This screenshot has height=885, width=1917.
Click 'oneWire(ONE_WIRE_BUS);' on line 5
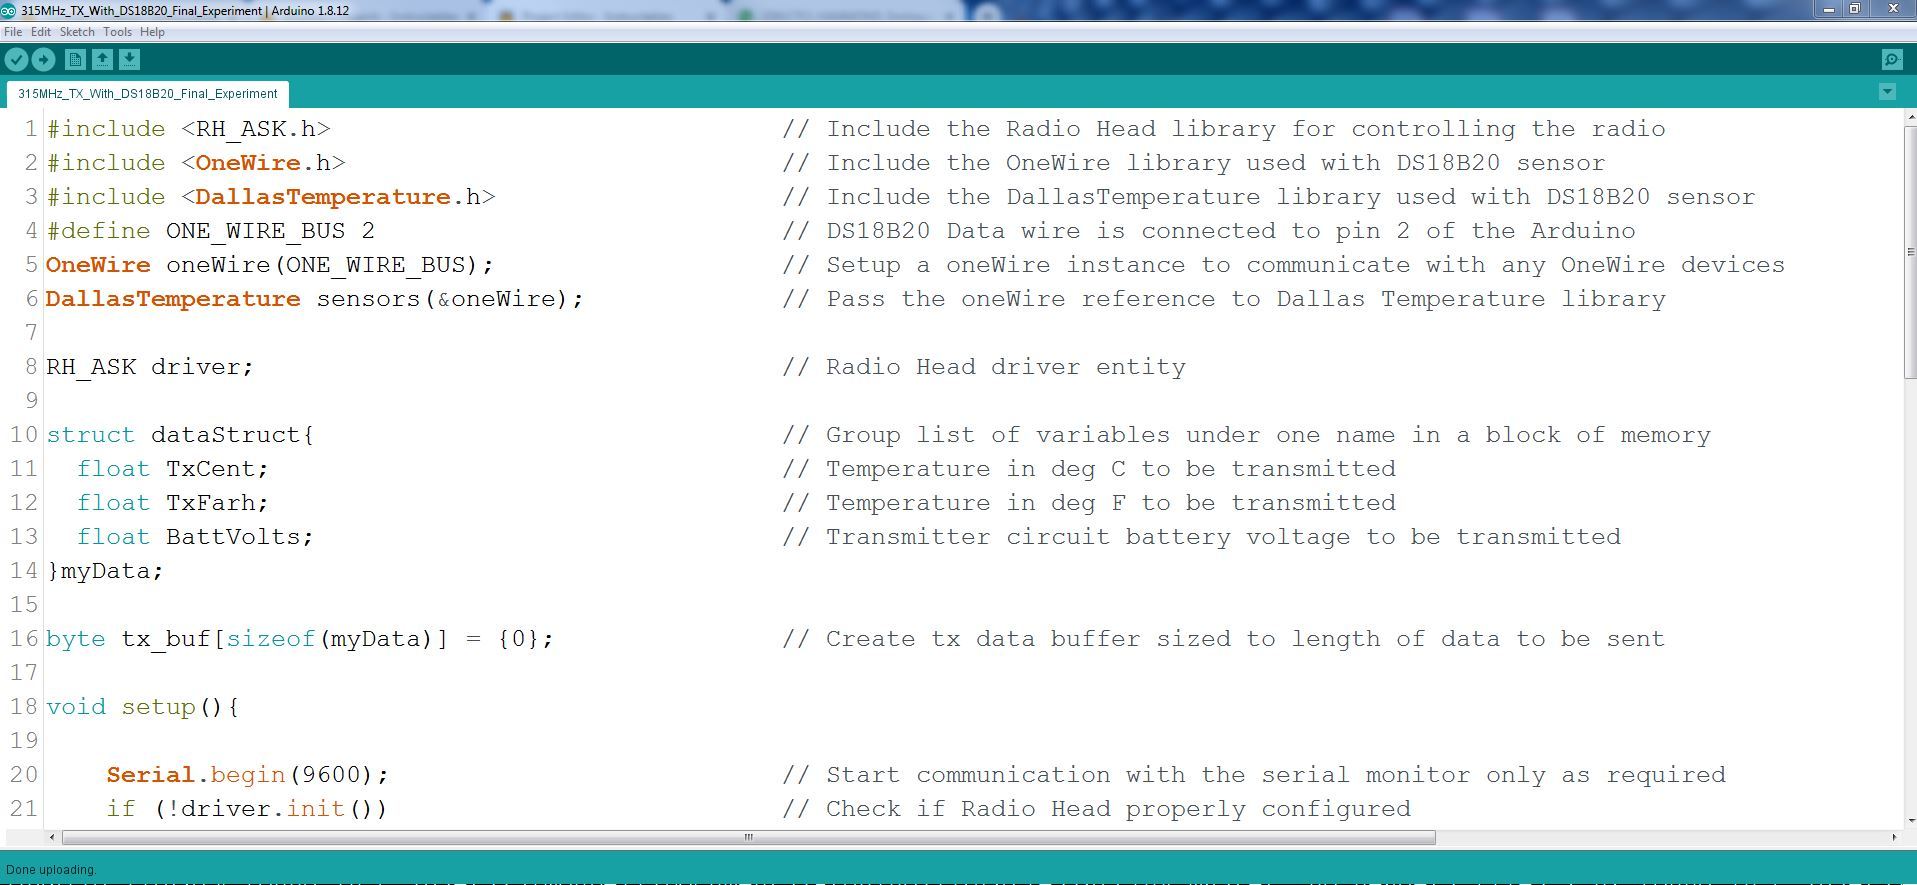coord(330,265)
